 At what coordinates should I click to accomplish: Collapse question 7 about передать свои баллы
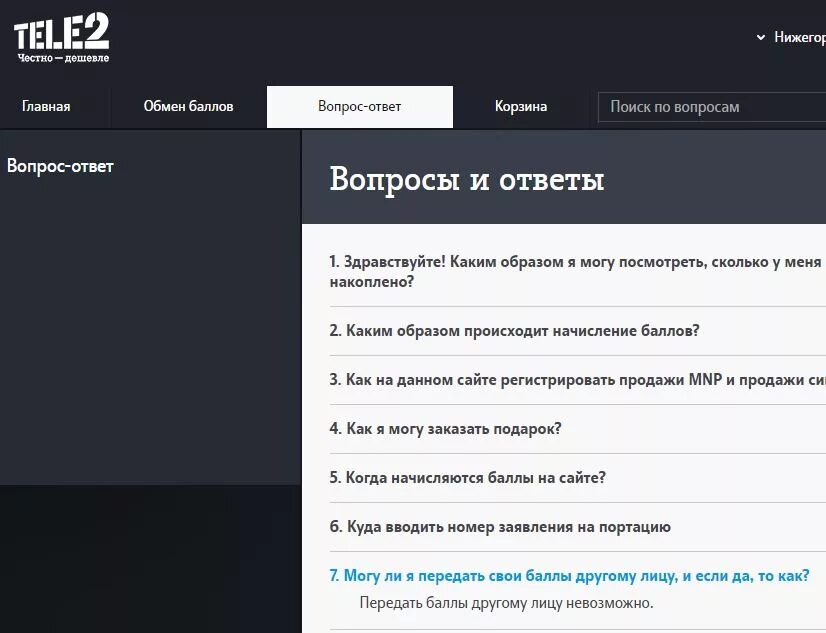tap(569, 576)
